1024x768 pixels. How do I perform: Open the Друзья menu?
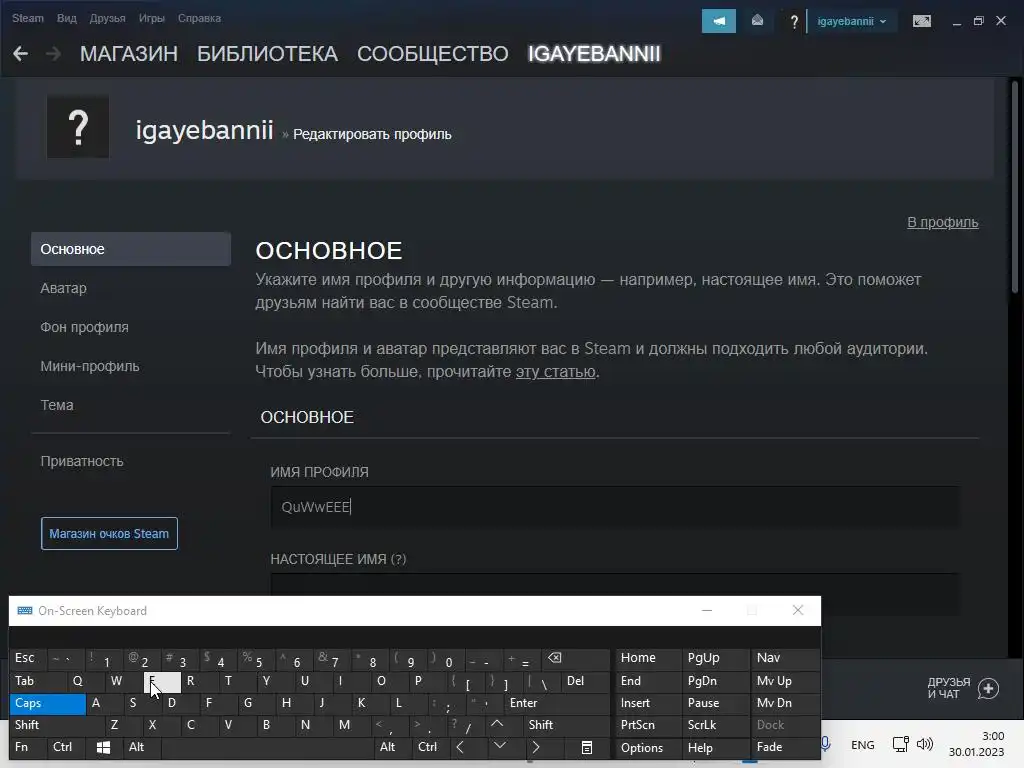tap(107, 18)
